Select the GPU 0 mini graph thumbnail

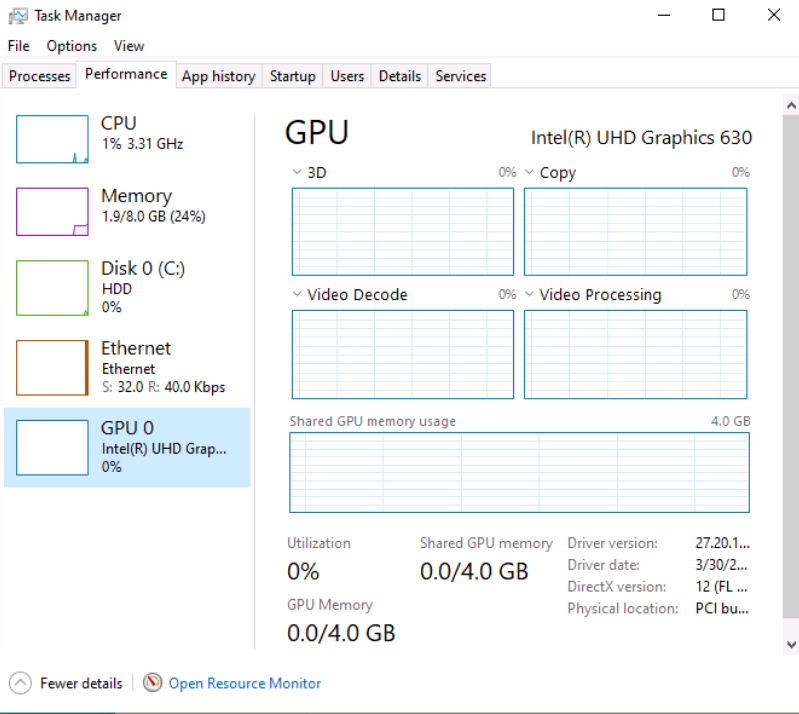(52, 447)
